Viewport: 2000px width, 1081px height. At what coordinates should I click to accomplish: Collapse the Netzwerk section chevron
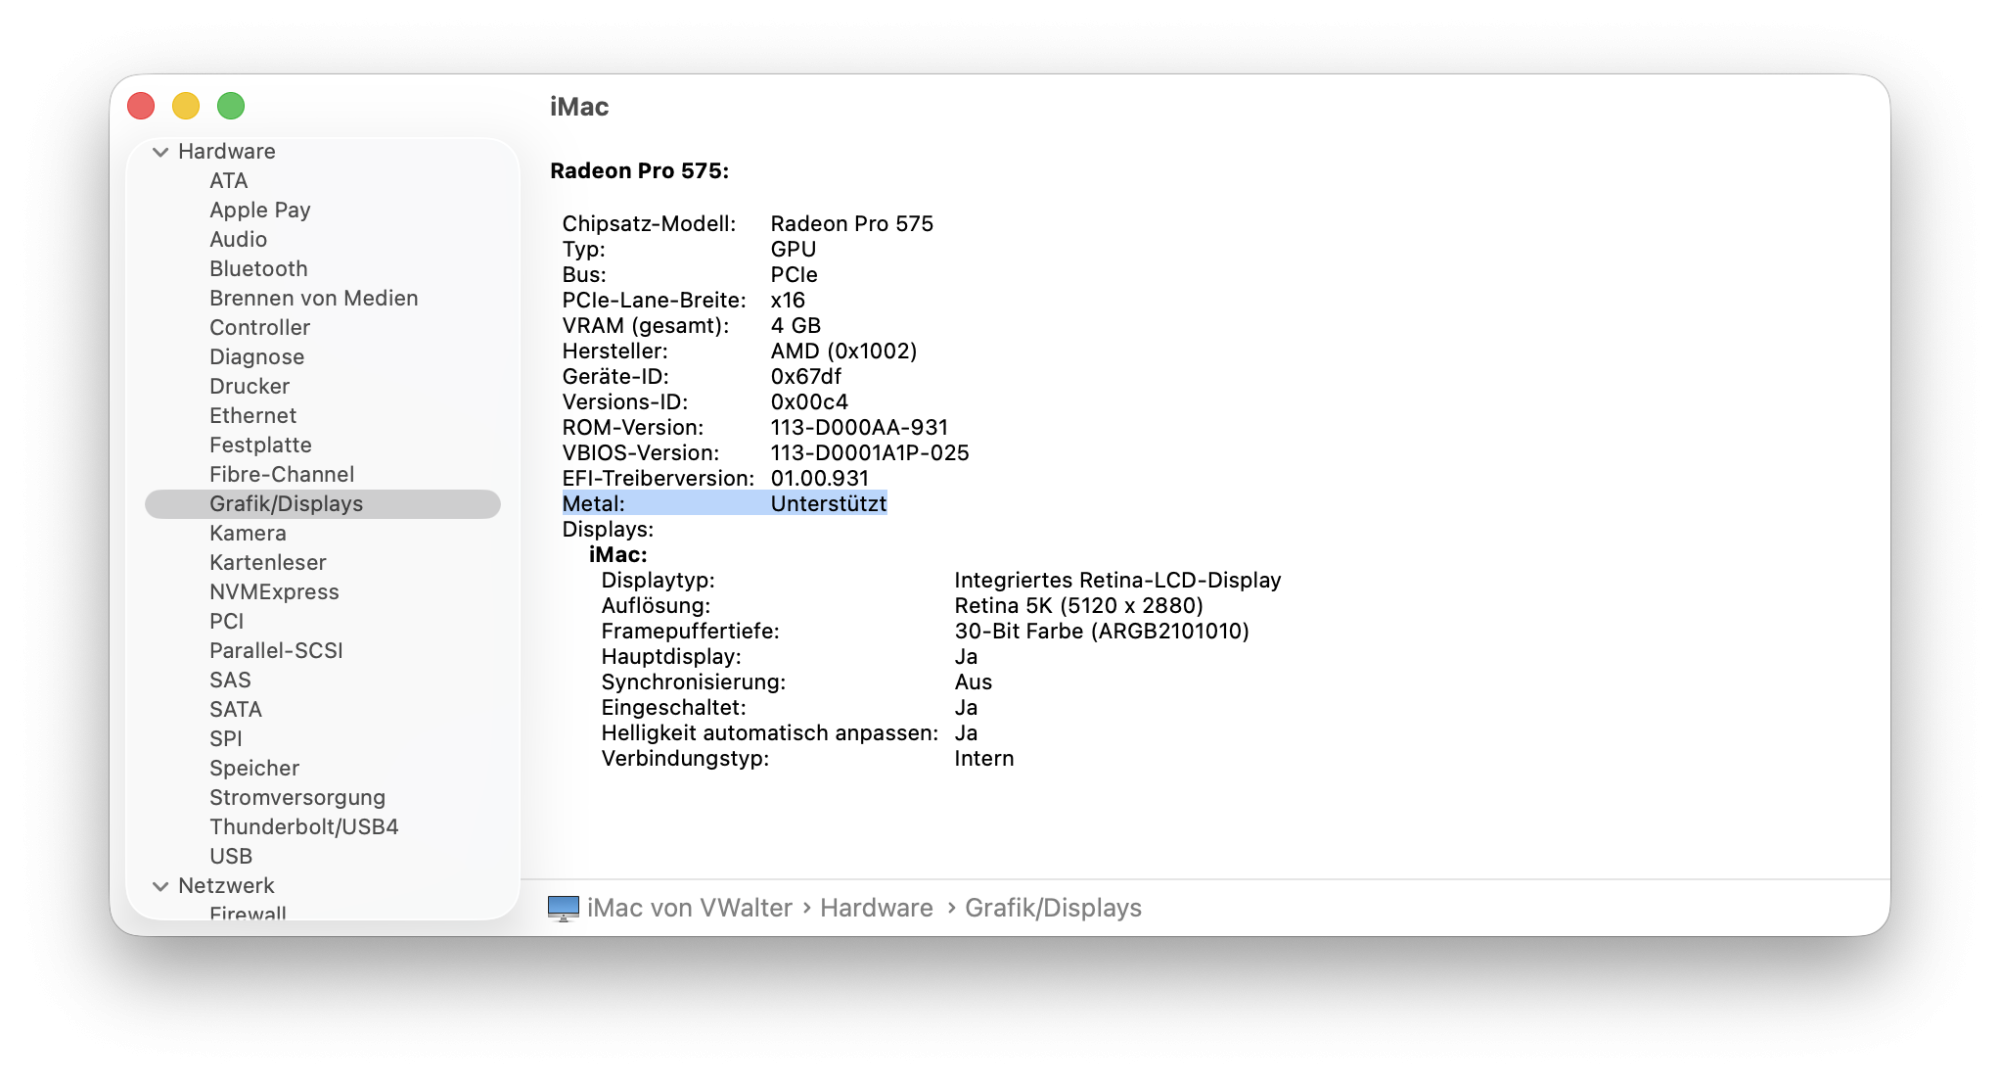pos(160,886)
